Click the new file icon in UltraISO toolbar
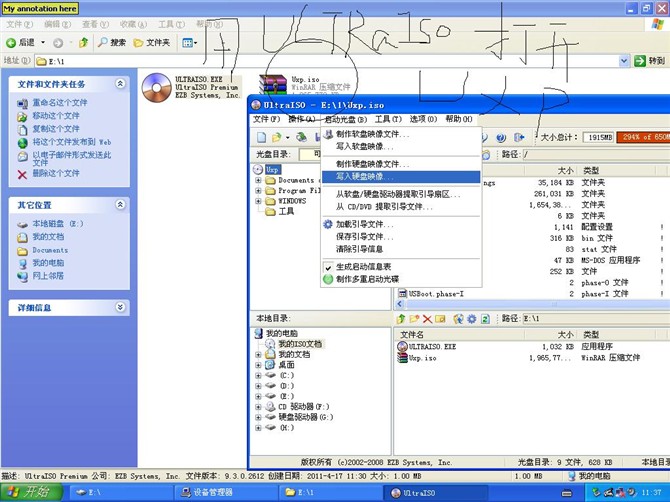670x502 pixels. point(261,137)
